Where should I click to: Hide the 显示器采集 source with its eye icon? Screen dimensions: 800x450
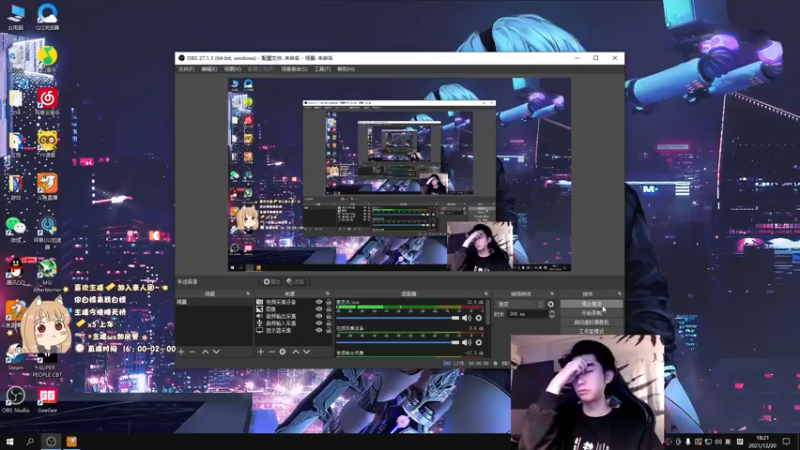tap(319, 331)
